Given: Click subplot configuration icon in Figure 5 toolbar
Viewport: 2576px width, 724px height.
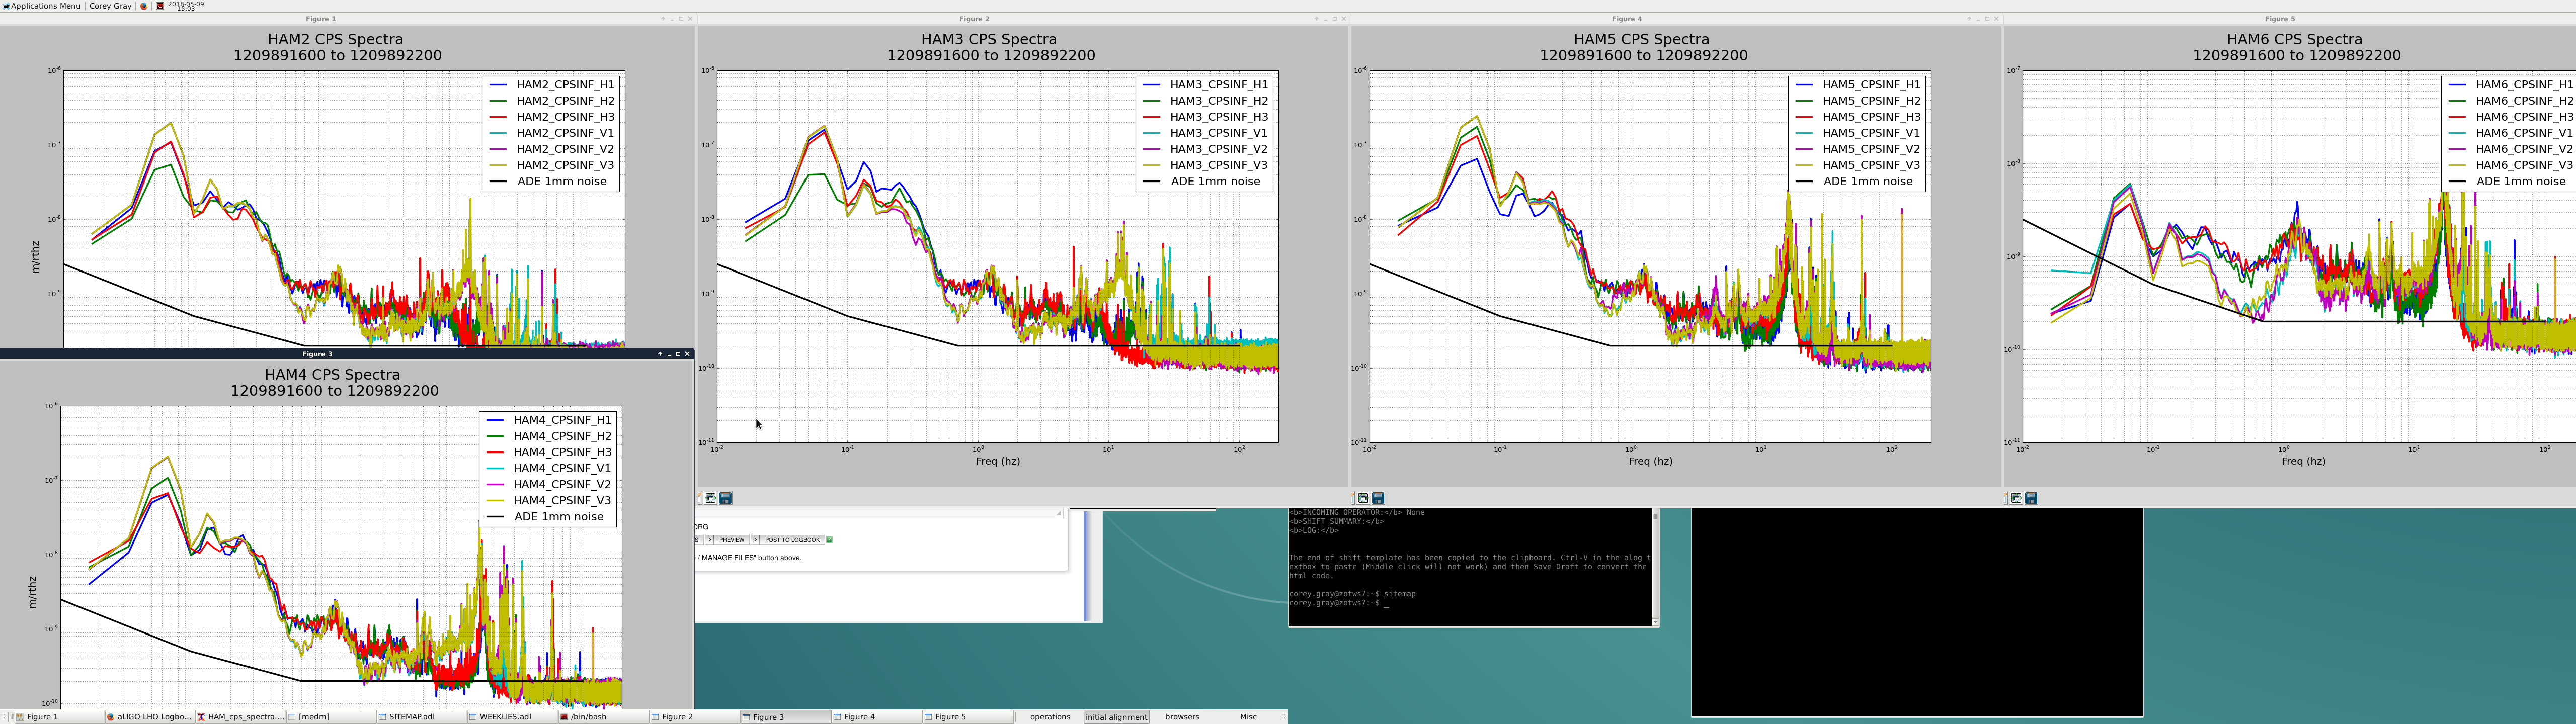Looking at the screenshot, I should pos(2016,498).
